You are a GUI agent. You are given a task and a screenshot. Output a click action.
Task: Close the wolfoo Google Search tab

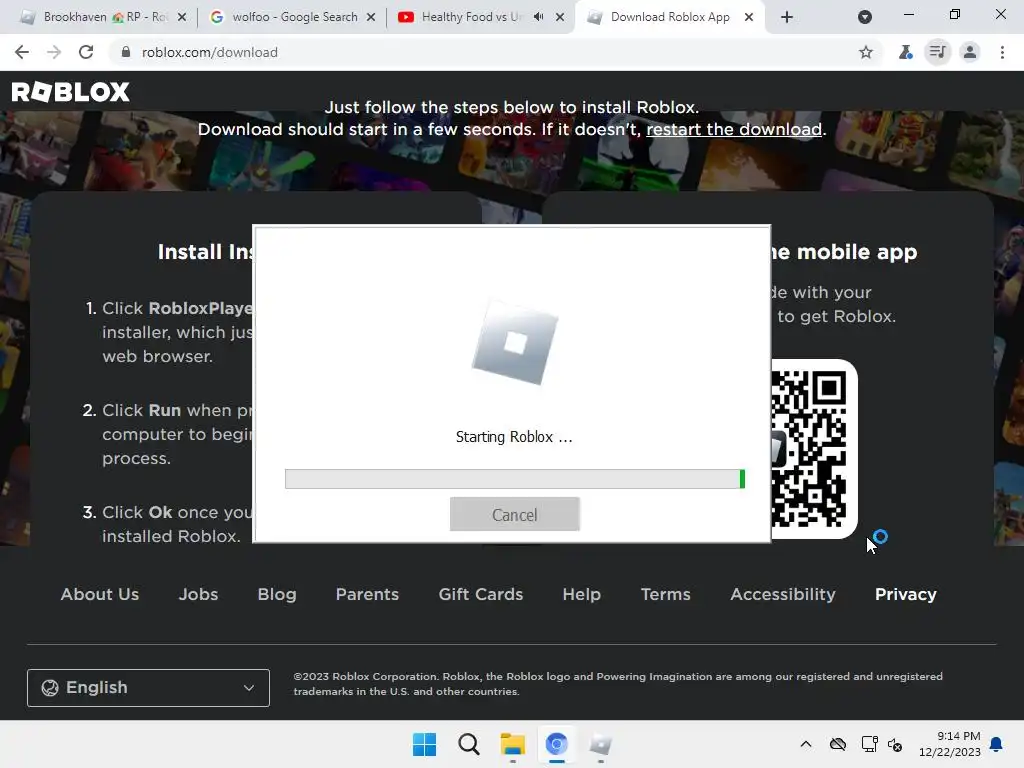[x=371, y=17]
